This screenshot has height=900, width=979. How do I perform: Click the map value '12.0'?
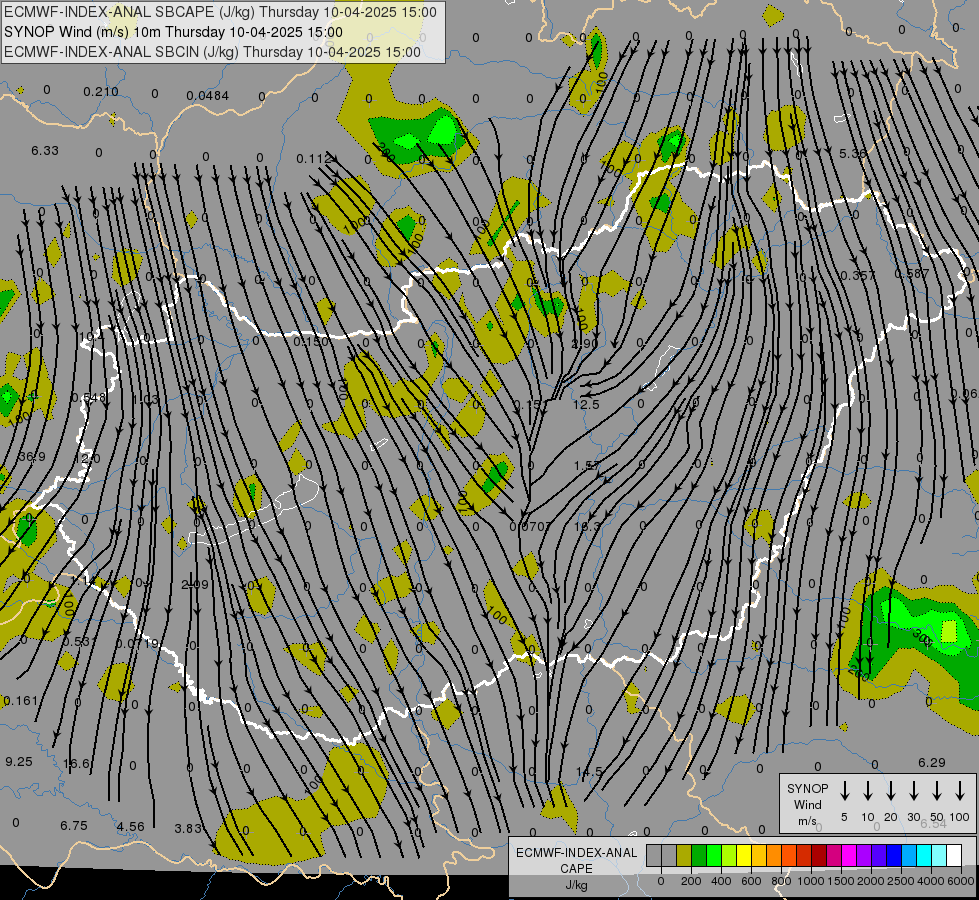pyautogui.click(x=86, y=458)
